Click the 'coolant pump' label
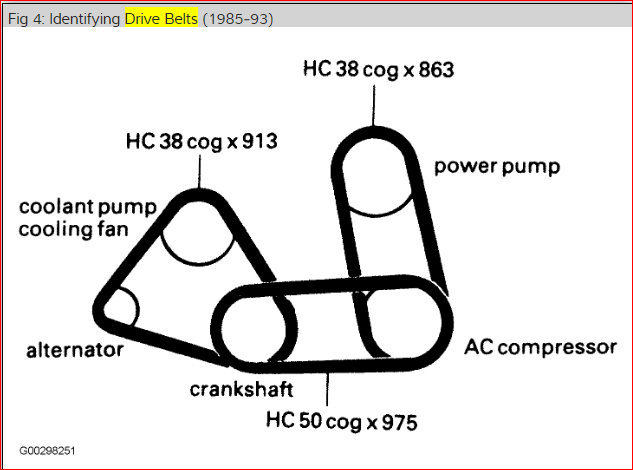Viewport: 633px width, 470px height. tap(88, 207)
